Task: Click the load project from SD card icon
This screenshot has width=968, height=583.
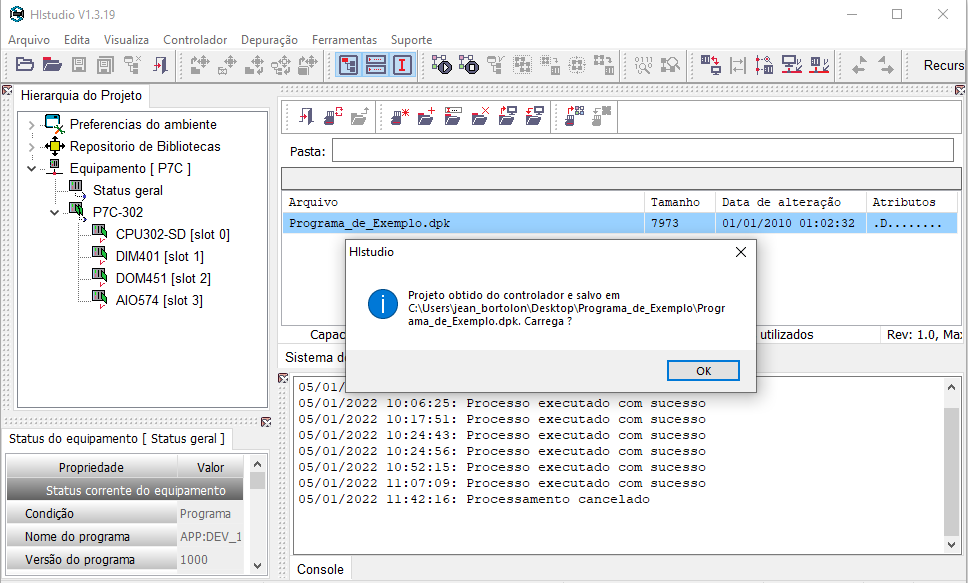Action: pos(575,115)
